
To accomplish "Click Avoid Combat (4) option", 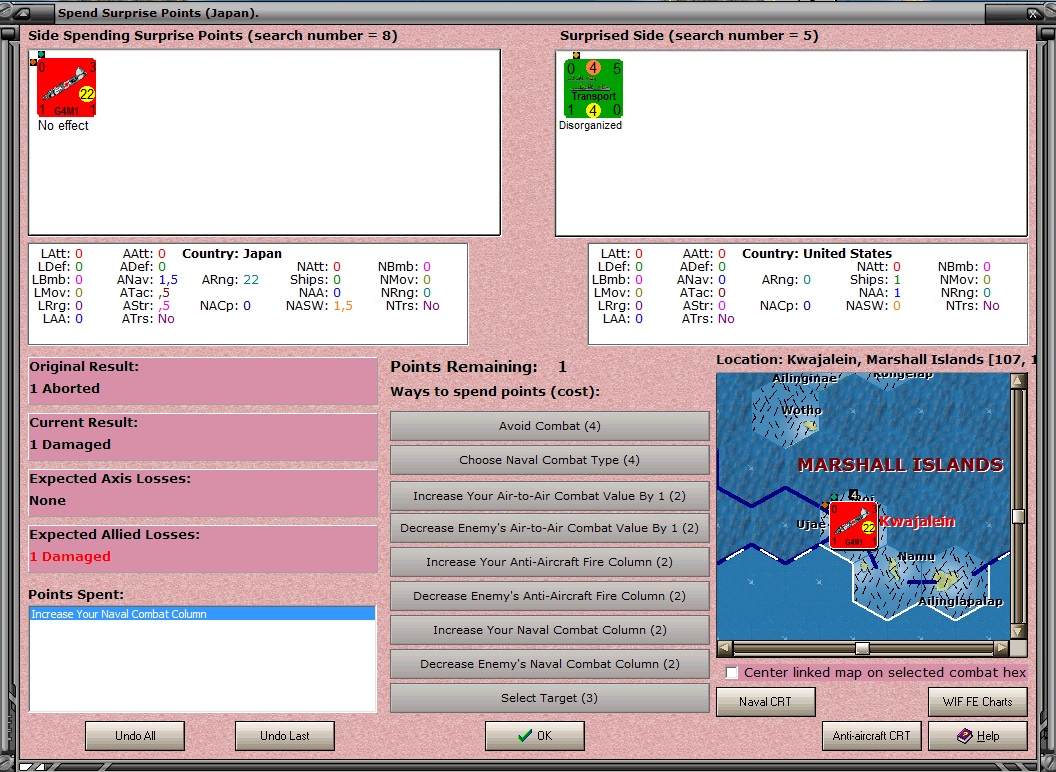I will (x=550, y=426).
